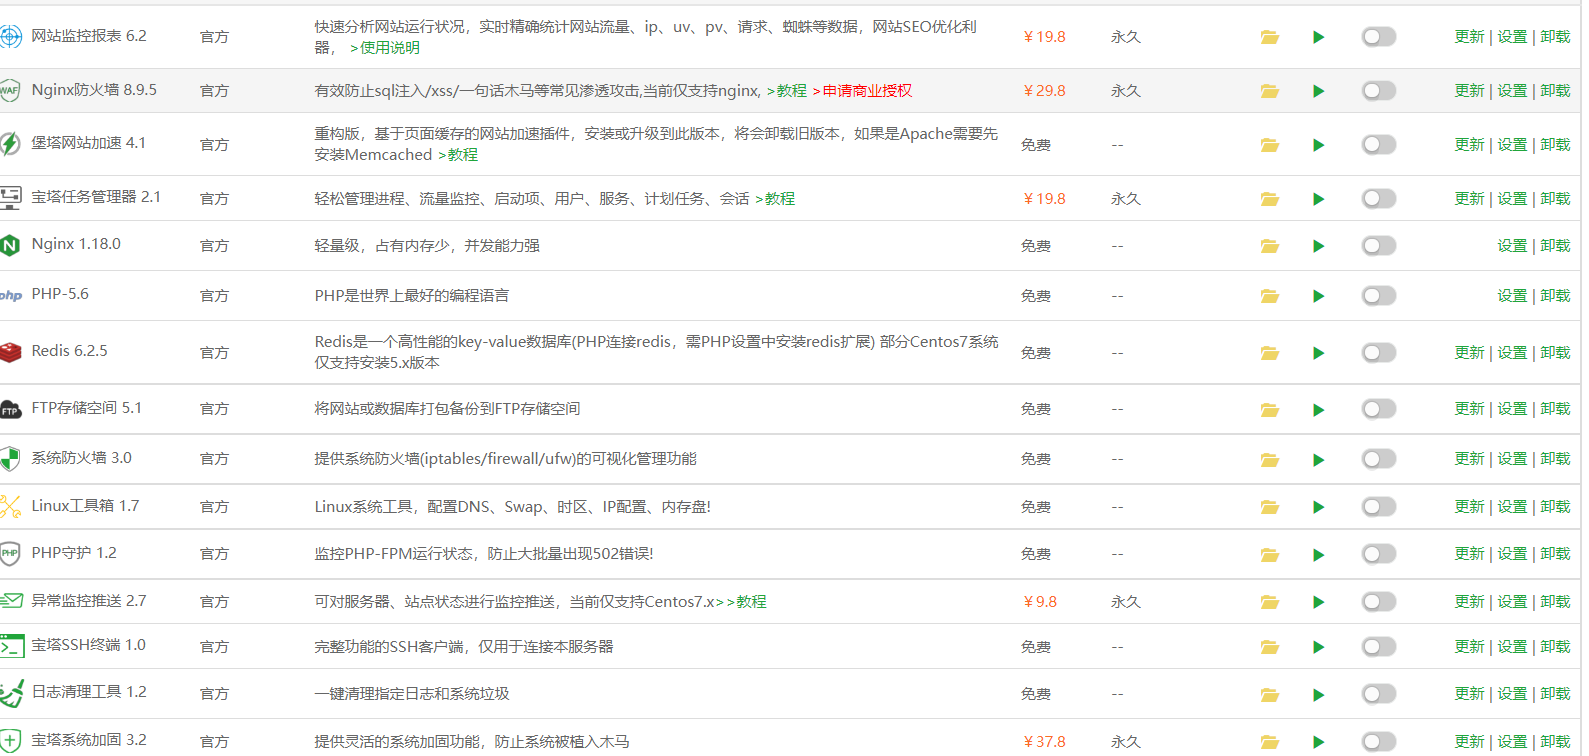Click 更新 for Linux工具箱 1.7
This screenshot has height=756, width=1589.
coord(1469,507)
